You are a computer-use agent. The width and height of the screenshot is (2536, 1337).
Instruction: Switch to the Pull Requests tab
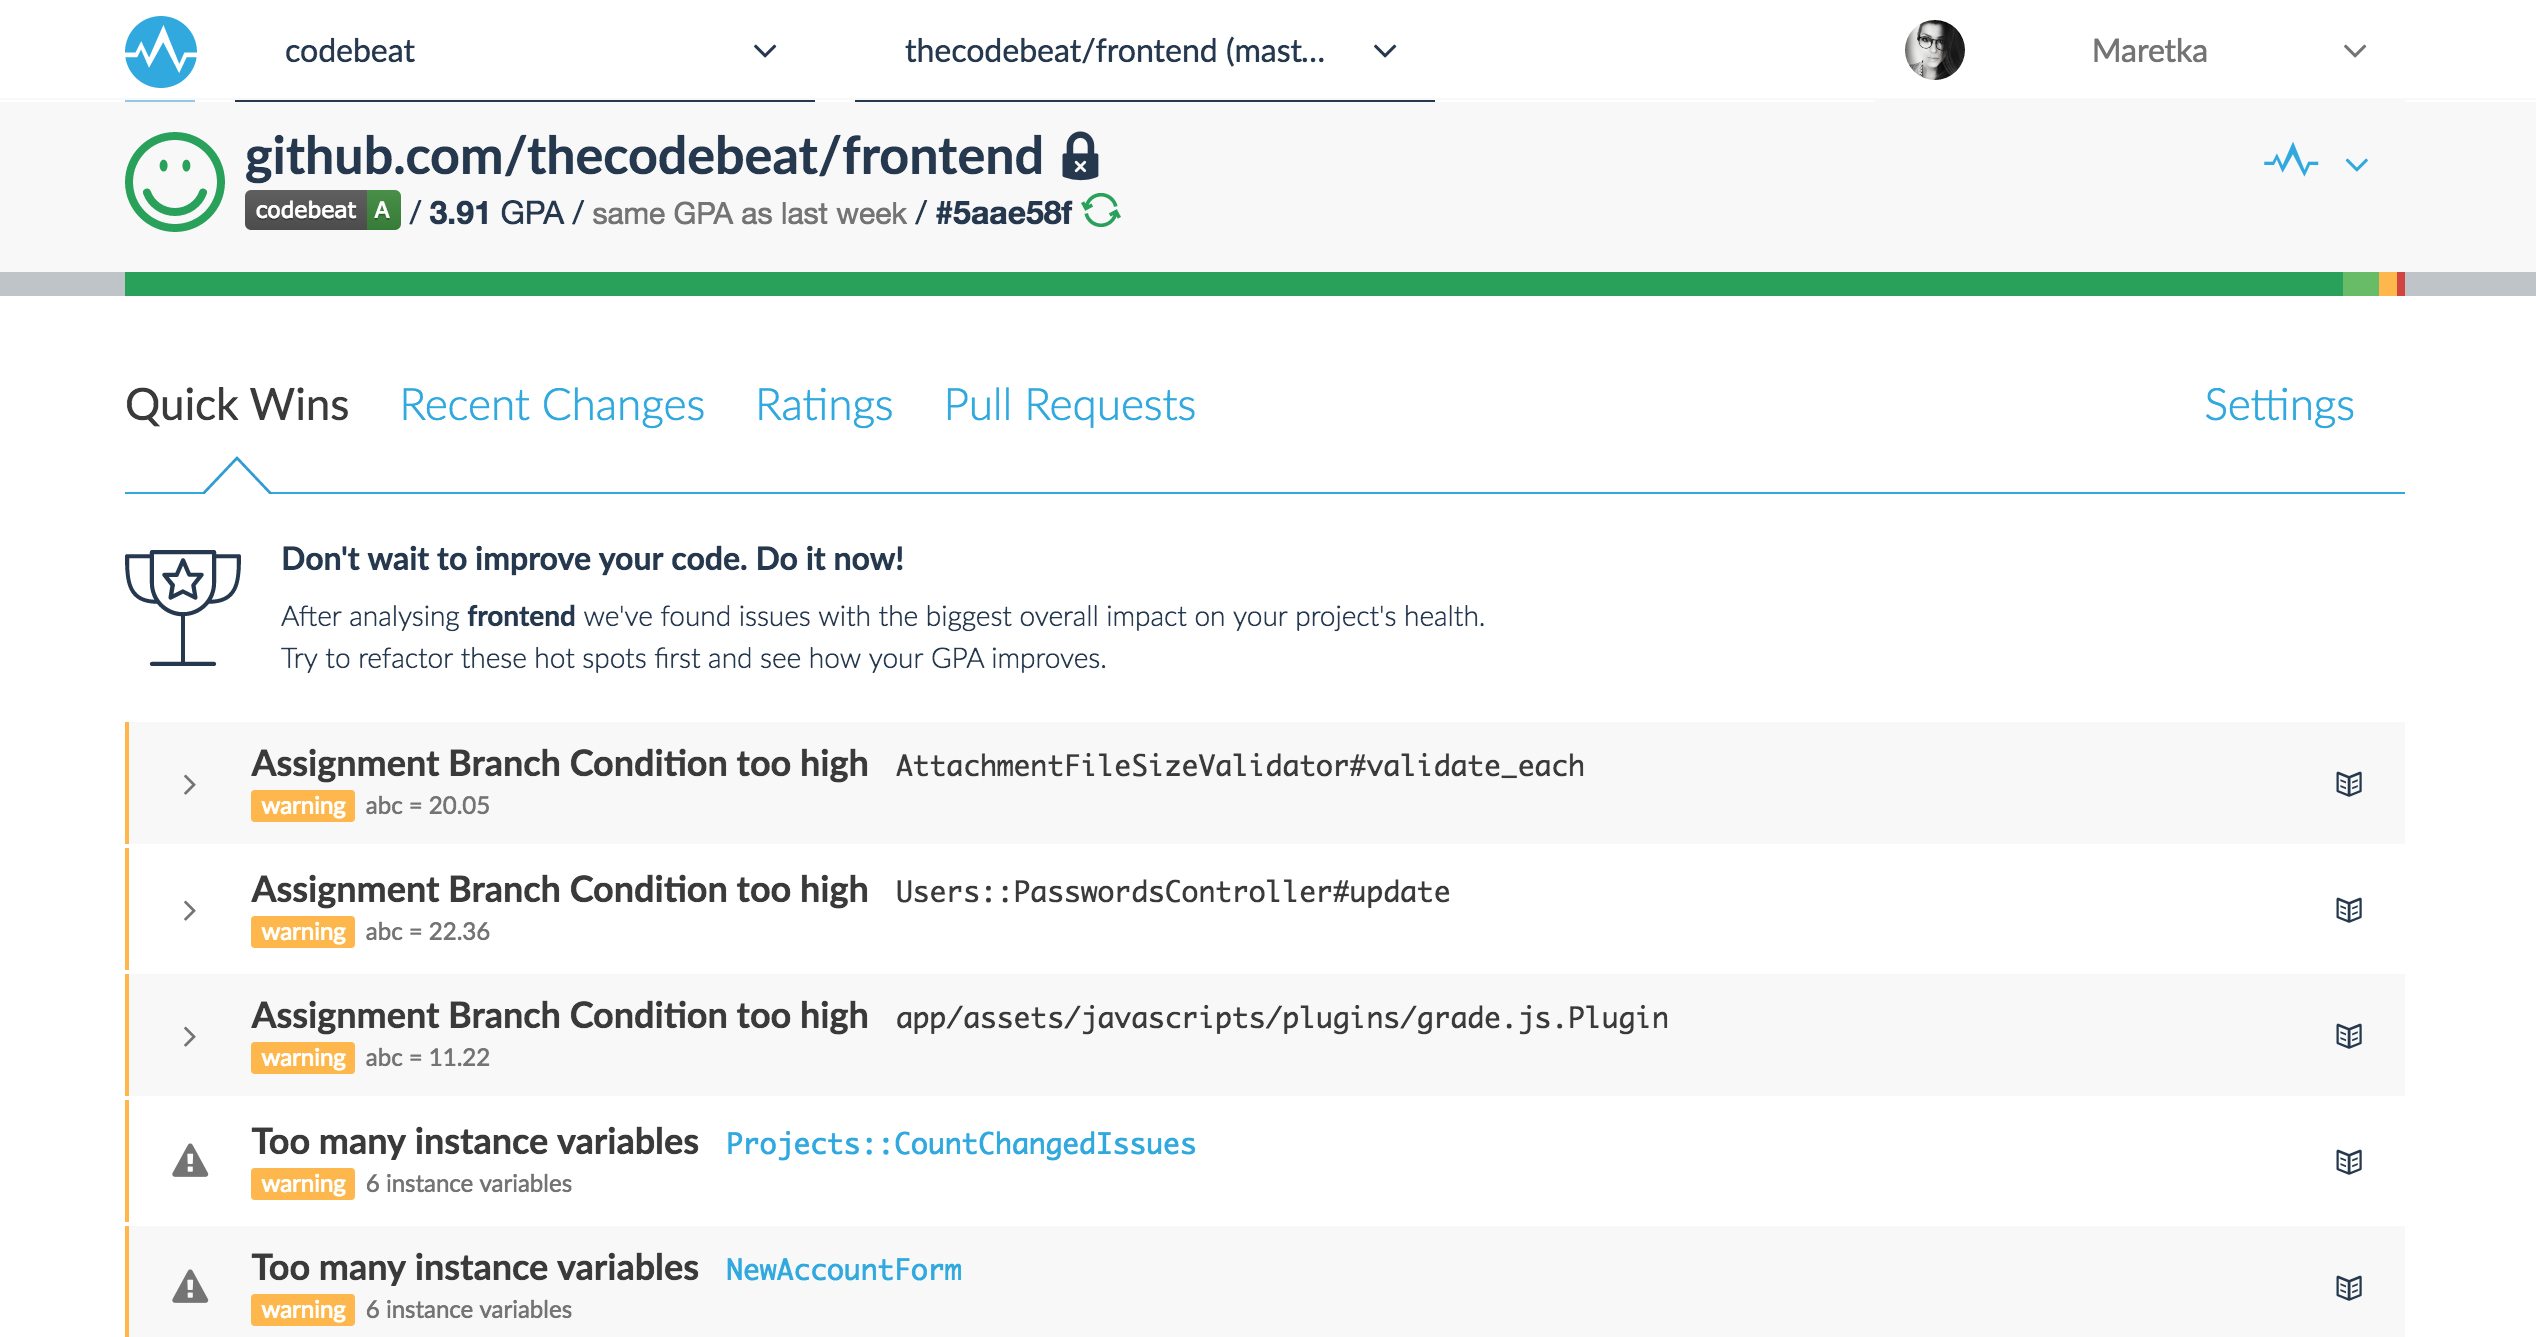[1069, 405]
